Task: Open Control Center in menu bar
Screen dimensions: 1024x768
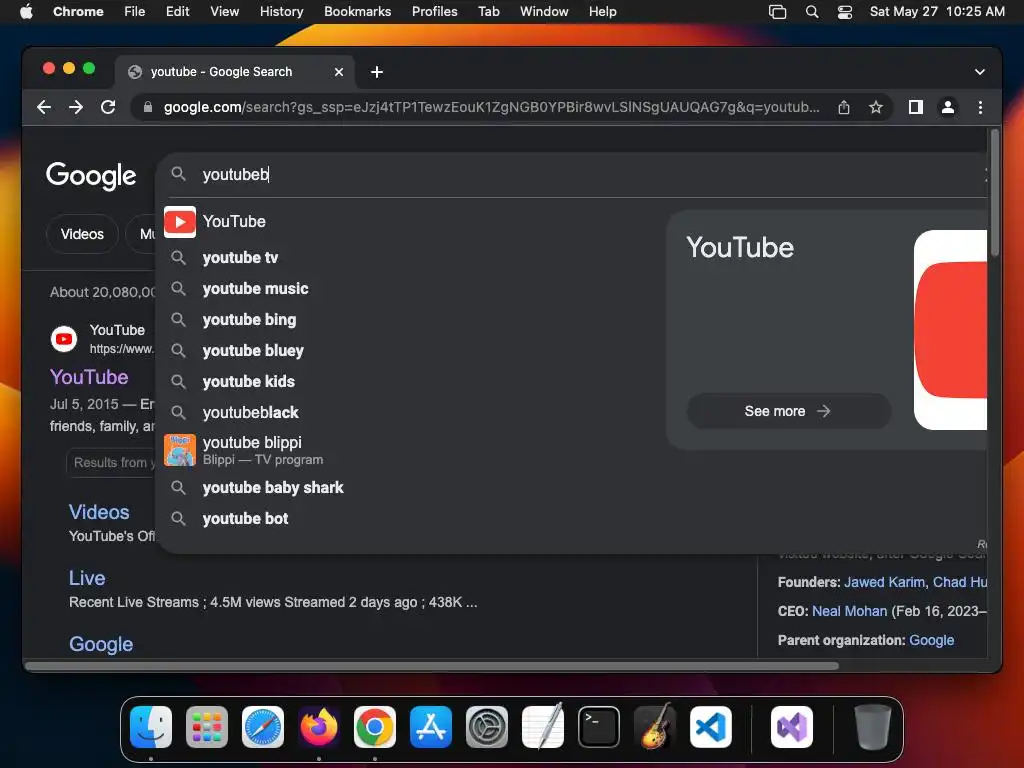Action: point(845,12)
